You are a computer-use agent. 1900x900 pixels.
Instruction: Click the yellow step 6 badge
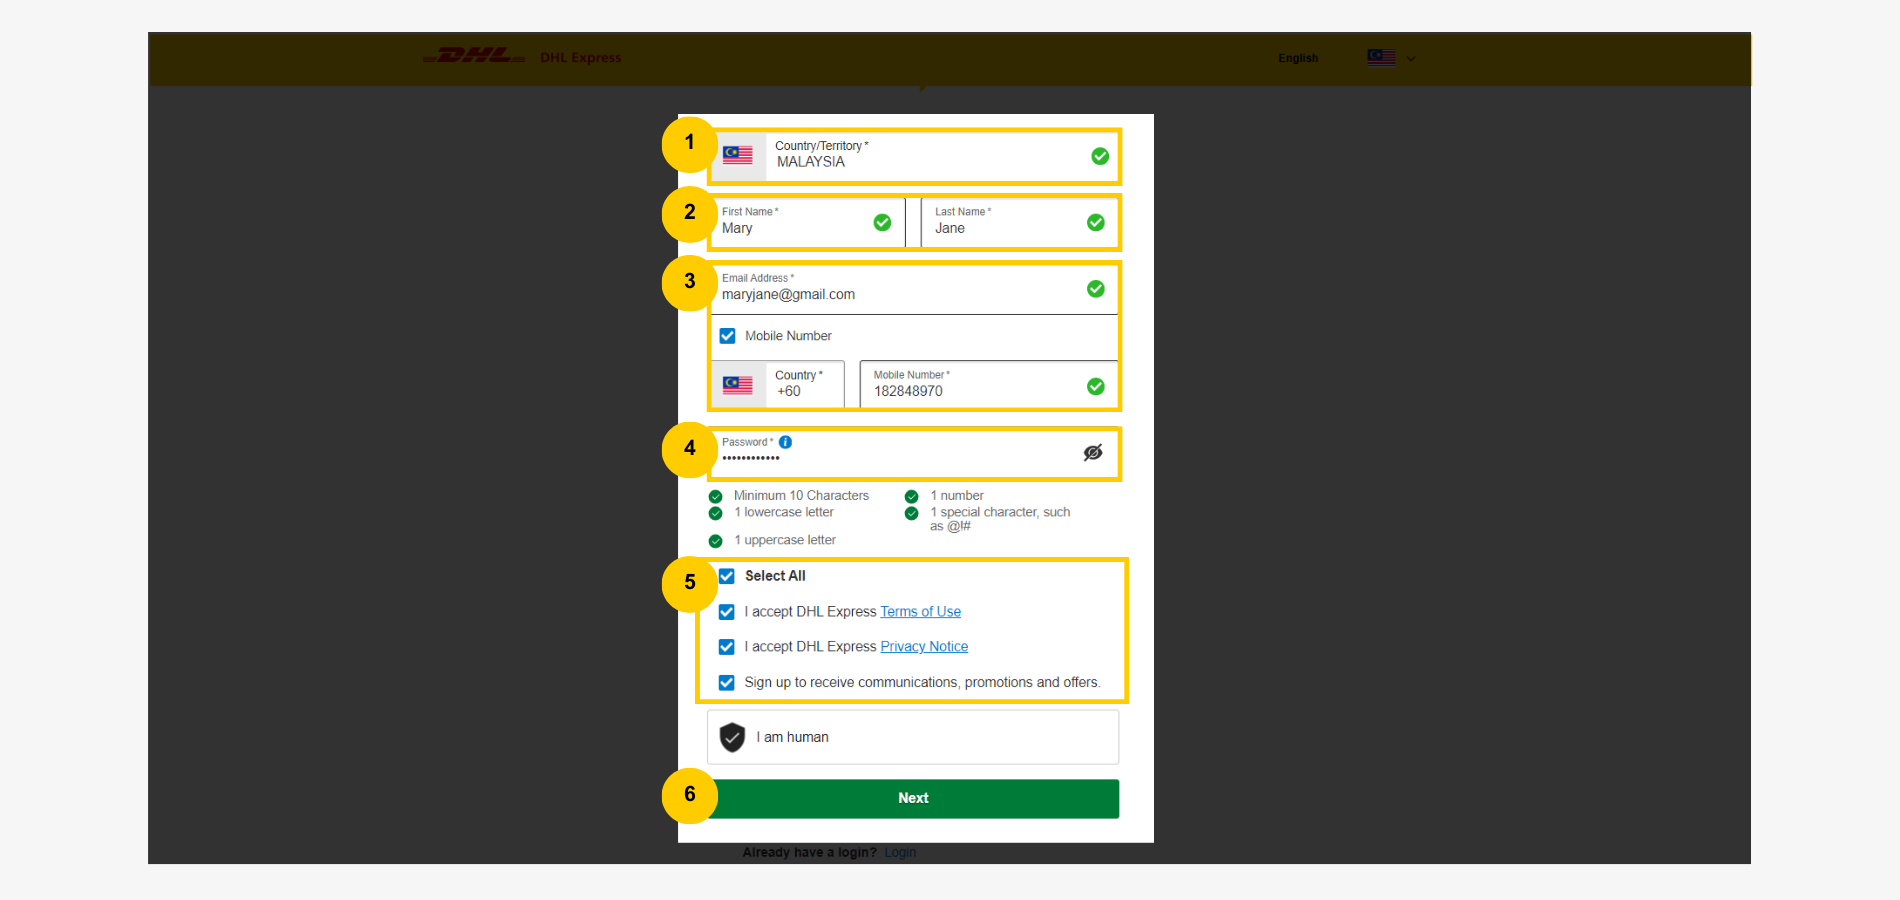pos(689,795)
